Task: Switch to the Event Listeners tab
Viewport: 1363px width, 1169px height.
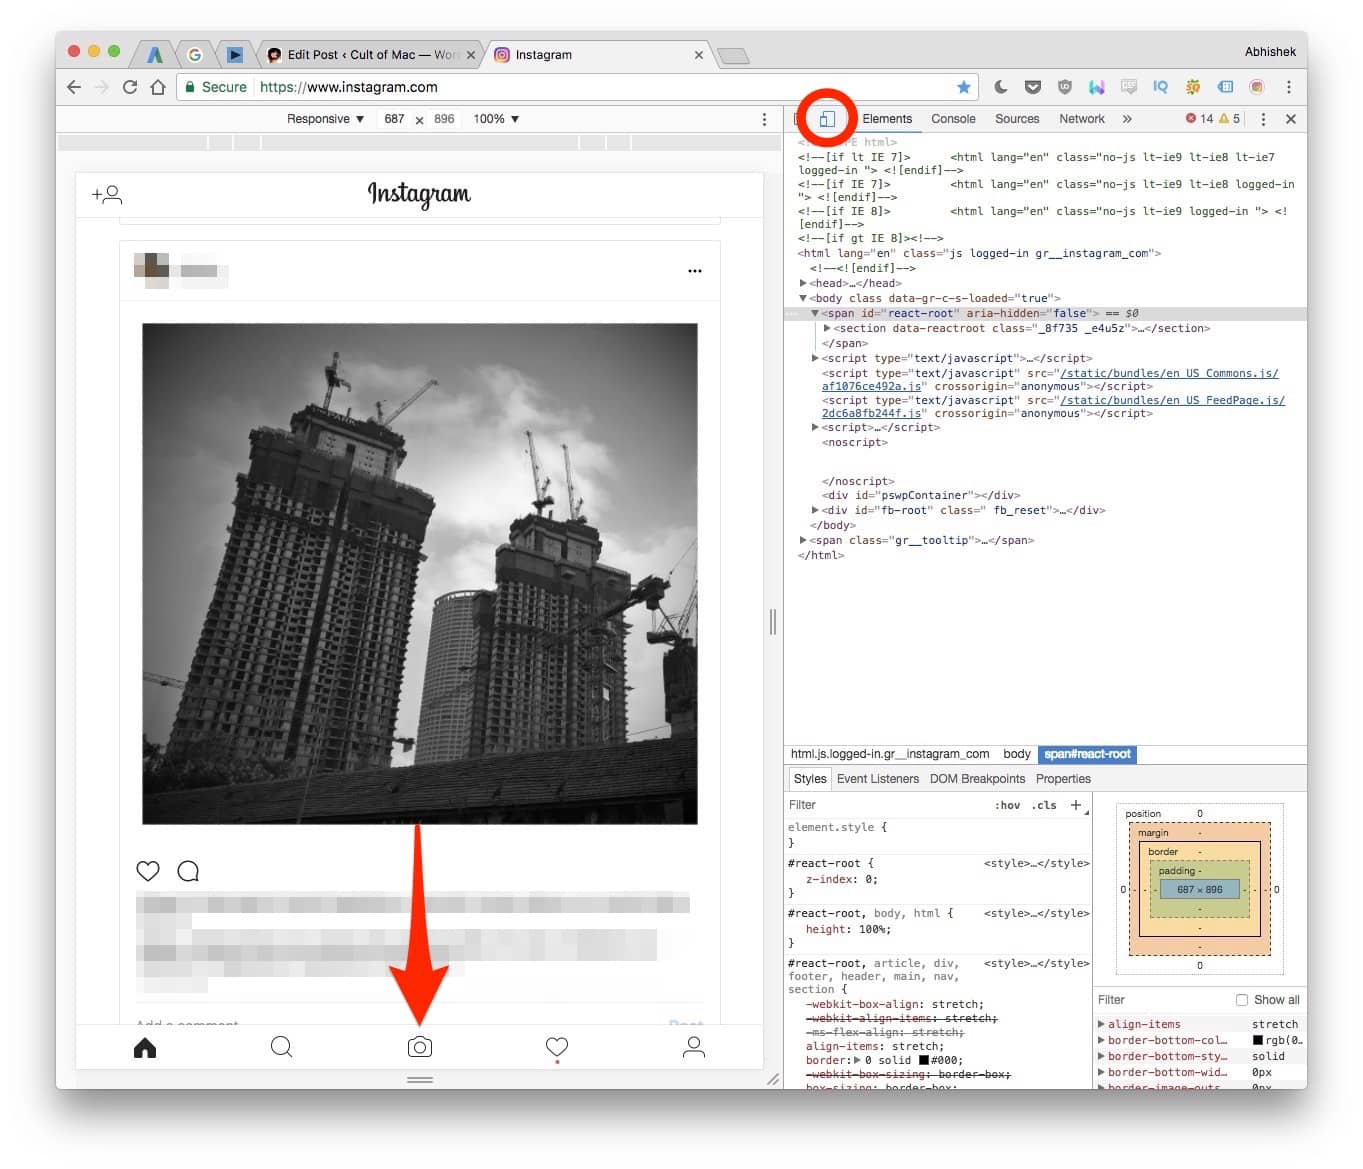Action: coord(877,779)
